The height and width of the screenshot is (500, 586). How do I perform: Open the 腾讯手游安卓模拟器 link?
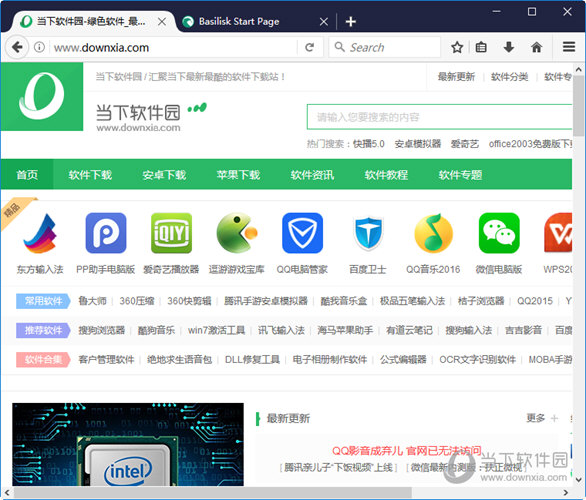(266, 301)
